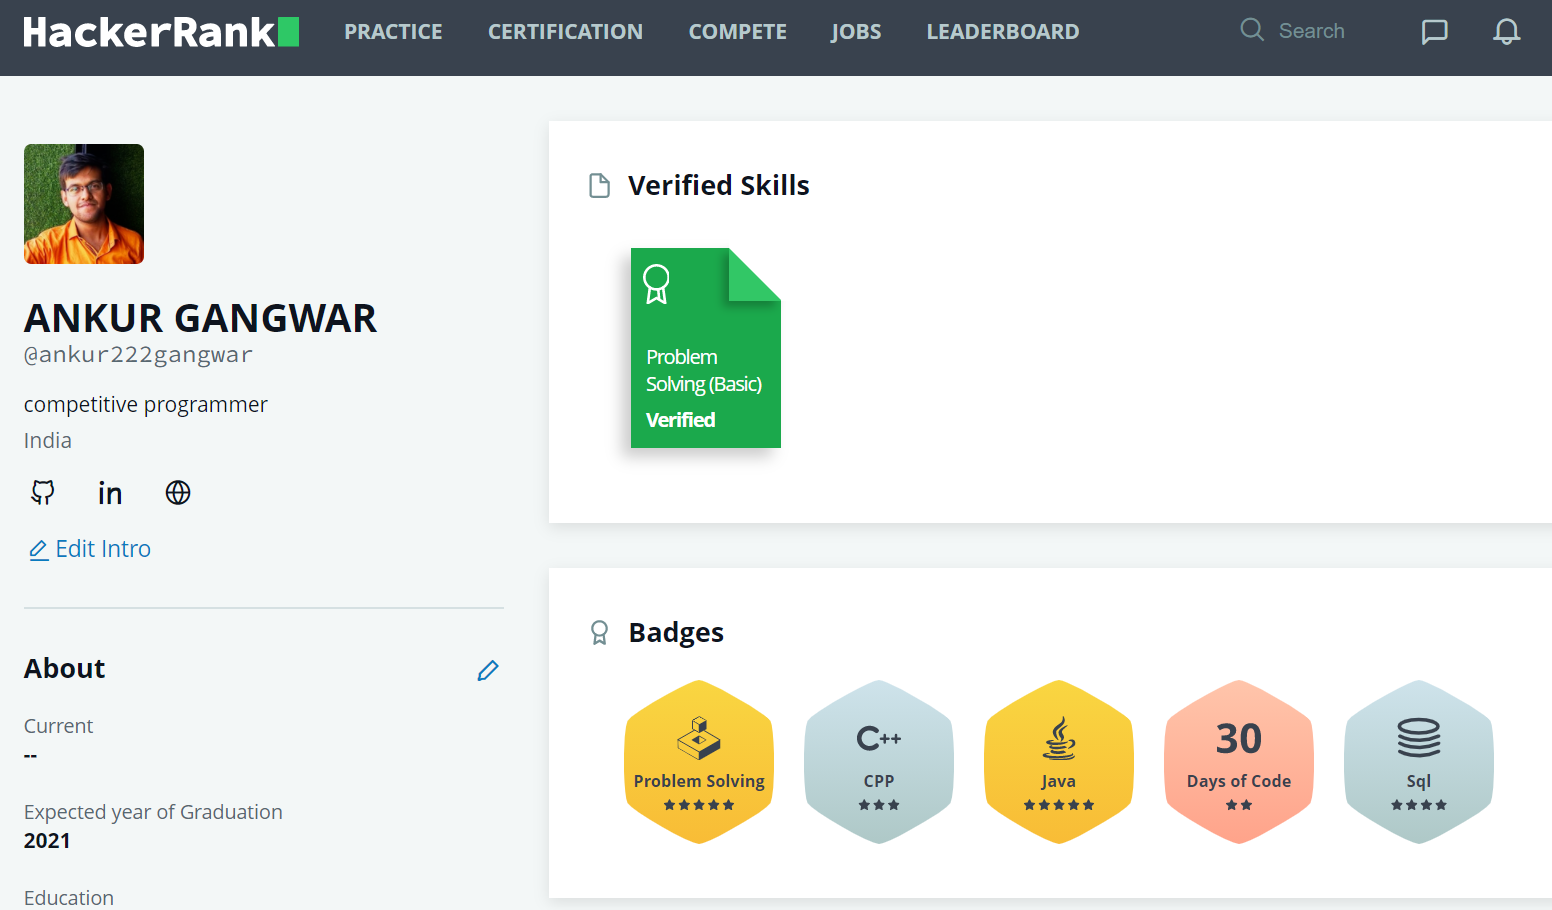Screen dimensions: 1552x910
Task: Click the Verified Skills heading
Action: tap(719, 186)
